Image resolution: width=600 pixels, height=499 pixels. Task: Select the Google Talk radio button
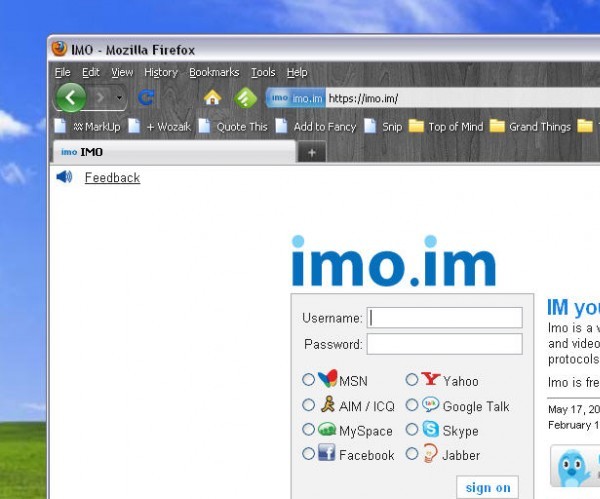coord(412,405)
